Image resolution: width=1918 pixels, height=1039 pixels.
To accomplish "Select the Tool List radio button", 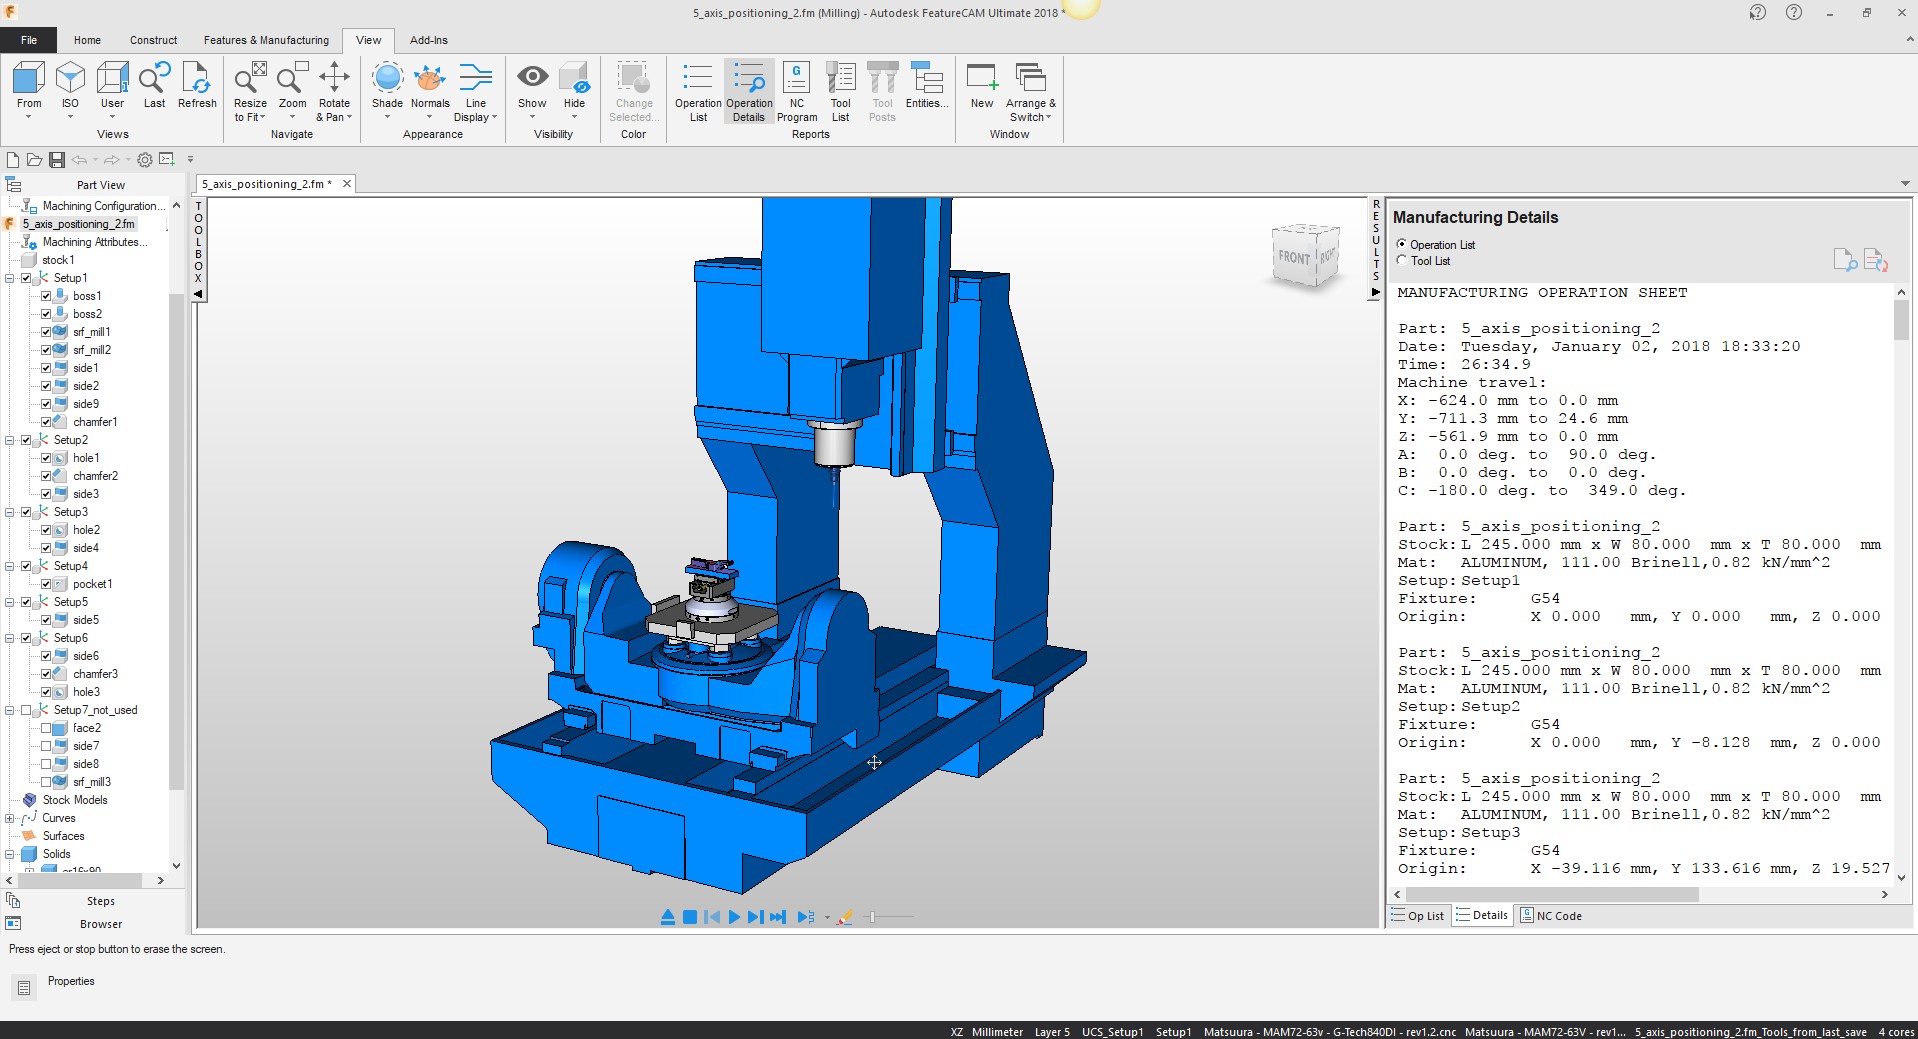I will [1402, 261].
